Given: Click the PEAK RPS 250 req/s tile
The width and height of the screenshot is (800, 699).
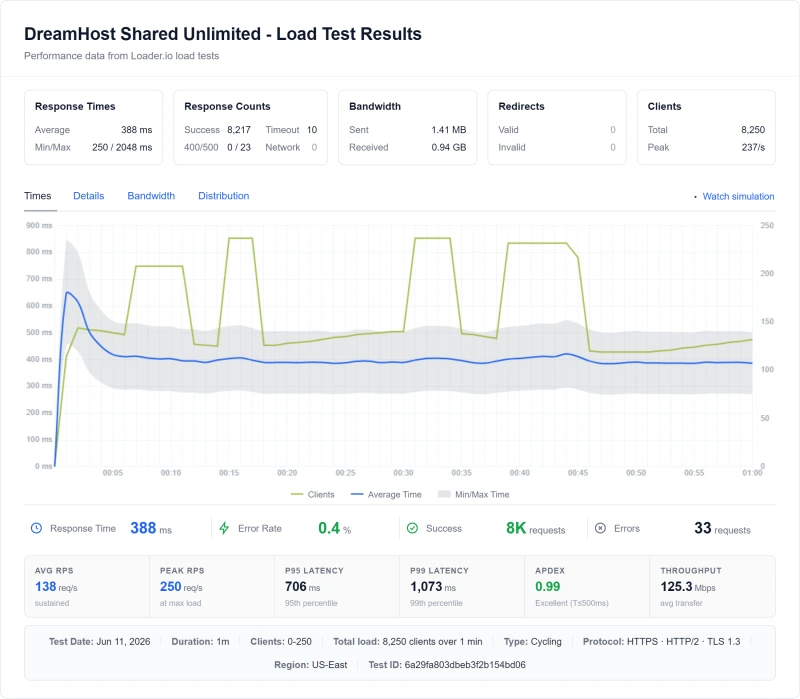Looking at the screenshot, I should coord(212,587).
